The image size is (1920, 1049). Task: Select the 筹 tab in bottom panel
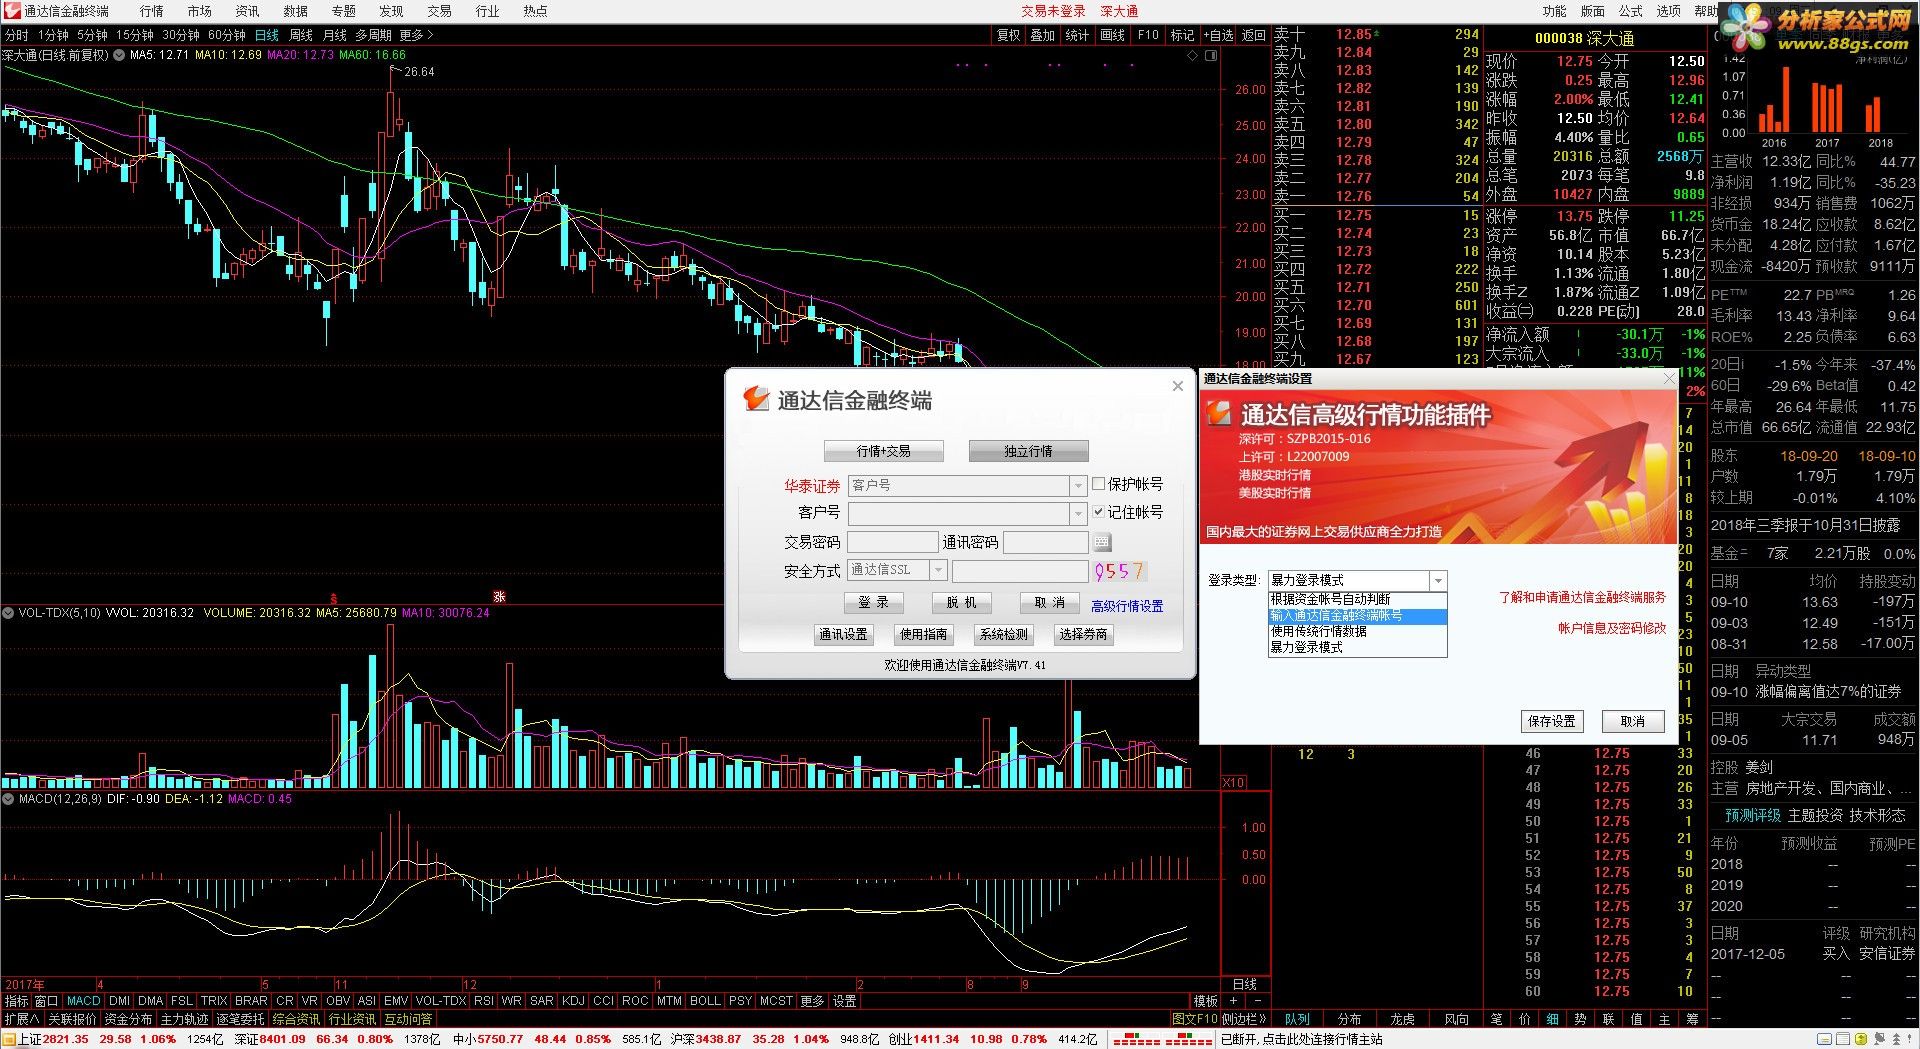1692,1019
